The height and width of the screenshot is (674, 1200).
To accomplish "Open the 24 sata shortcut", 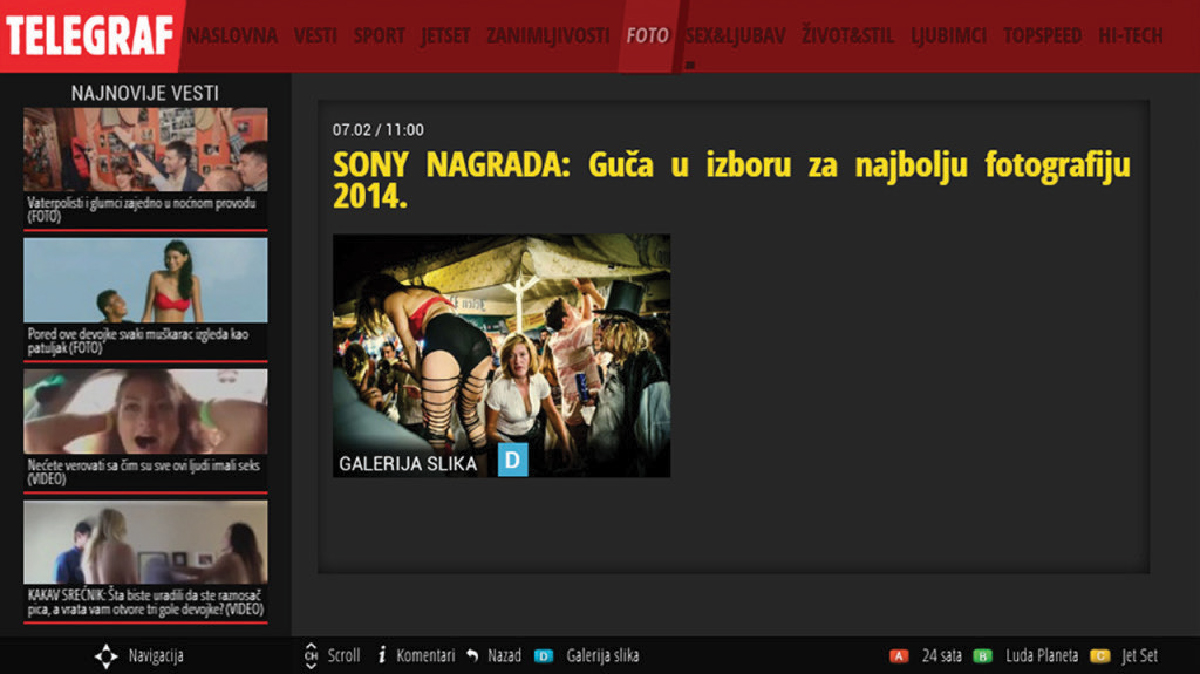I will pyautogui.click(x=942, y=656).
